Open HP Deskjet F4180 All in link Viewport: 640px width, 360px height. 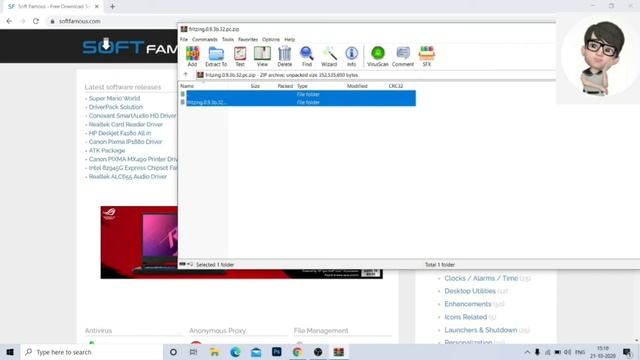click(120, 133)
